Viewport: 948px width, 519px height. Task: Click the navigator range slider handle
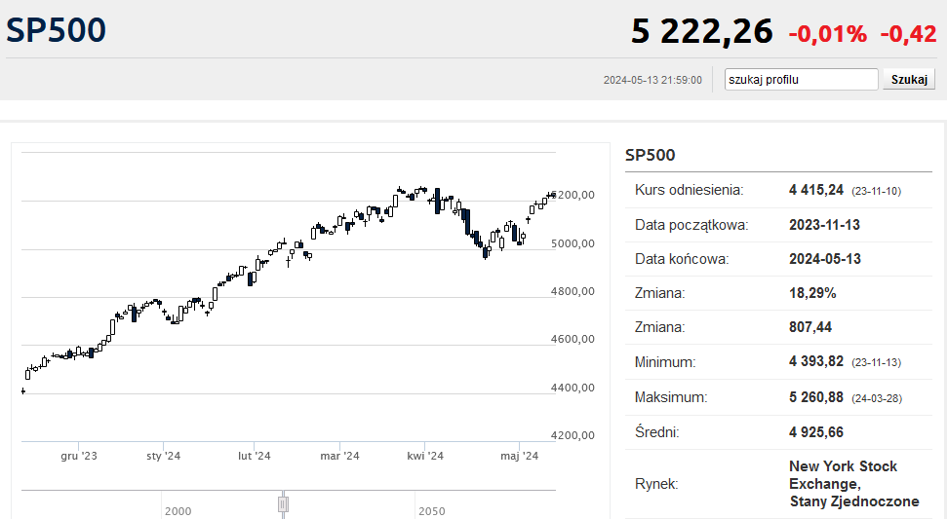point(283,502)
